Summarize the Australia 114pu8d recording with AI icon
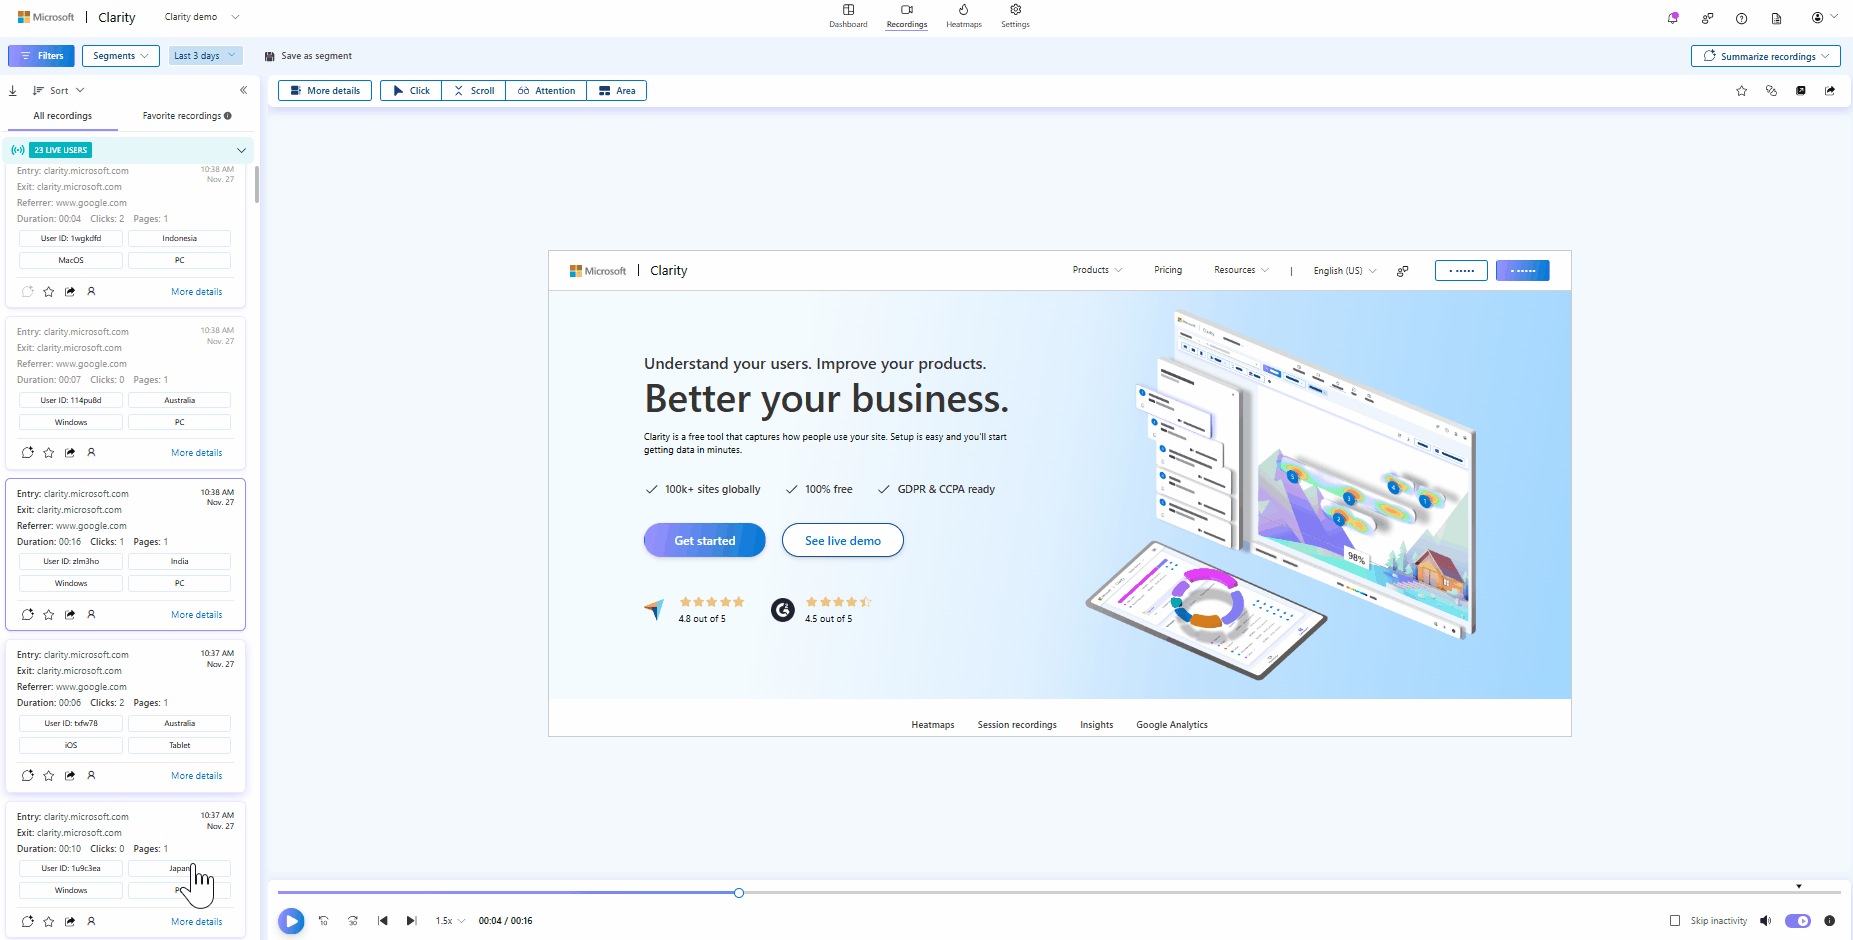This screenshot has width=1853, height=940. pyautogui.click(x=27, y=453)
